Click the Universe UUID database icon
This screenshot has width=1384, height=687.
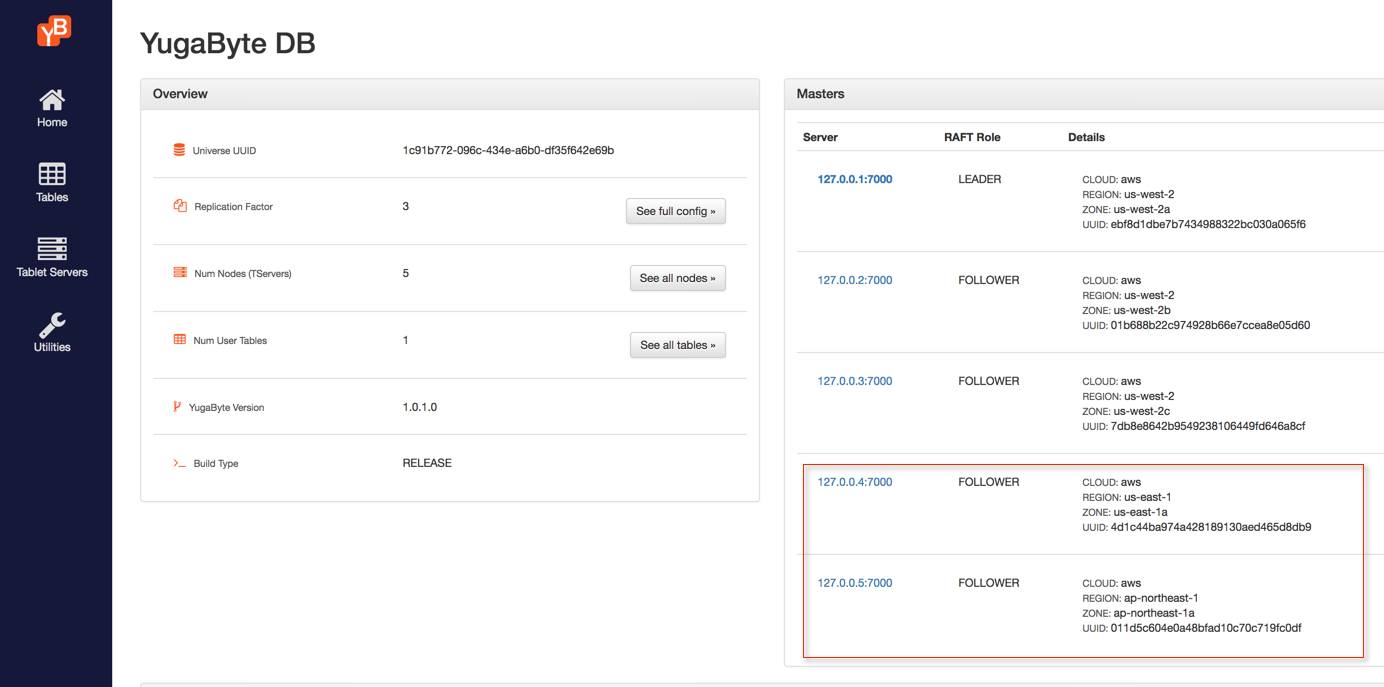click(x=179, y=150)
